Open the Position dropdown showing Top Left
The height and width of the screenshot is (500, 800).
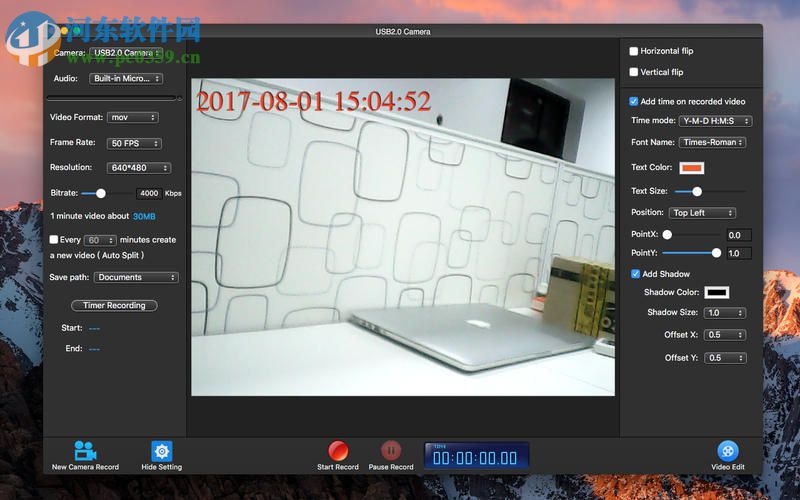point(702,213)
